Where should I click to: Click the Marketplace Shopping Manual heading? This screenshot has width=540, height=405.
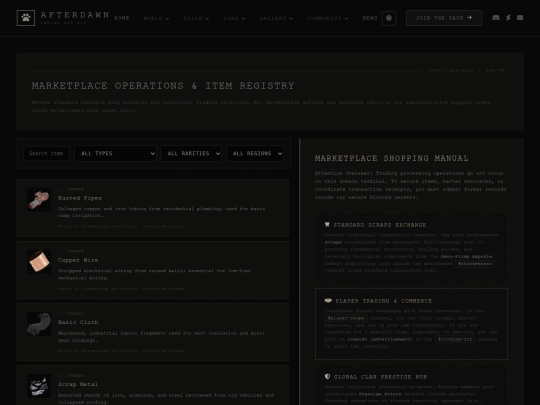pyautogui.click(x=392, y=158)
